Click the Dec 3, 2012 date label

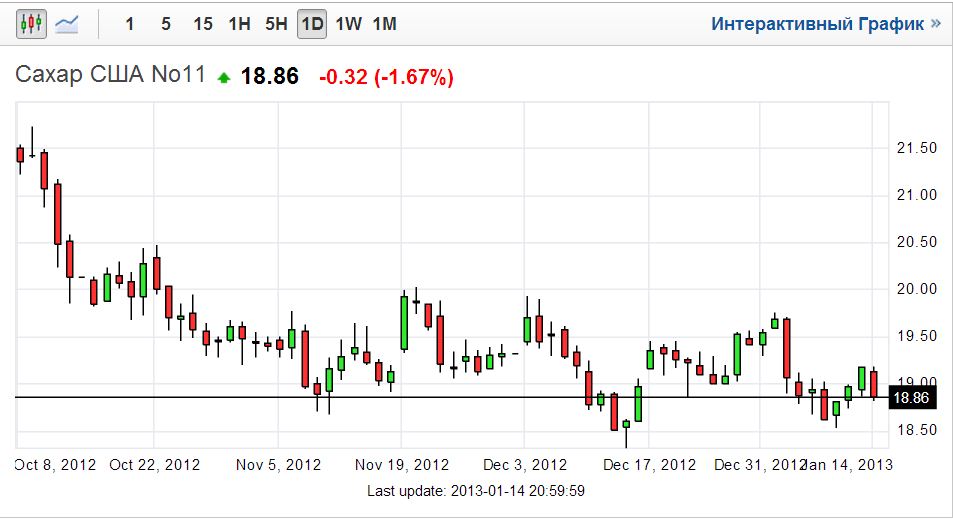click(525, 465)
